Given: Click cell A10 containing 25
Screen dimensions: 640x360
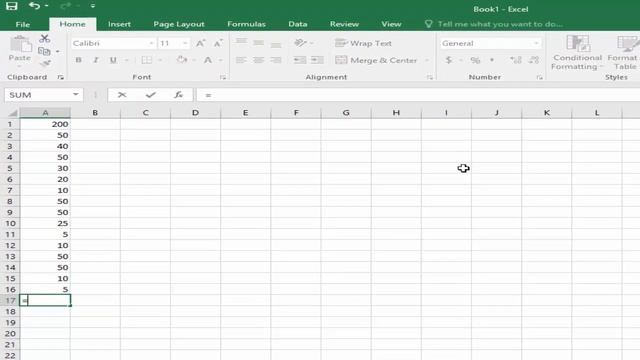Looking at the screenshot, I should [x=45, y=223].
